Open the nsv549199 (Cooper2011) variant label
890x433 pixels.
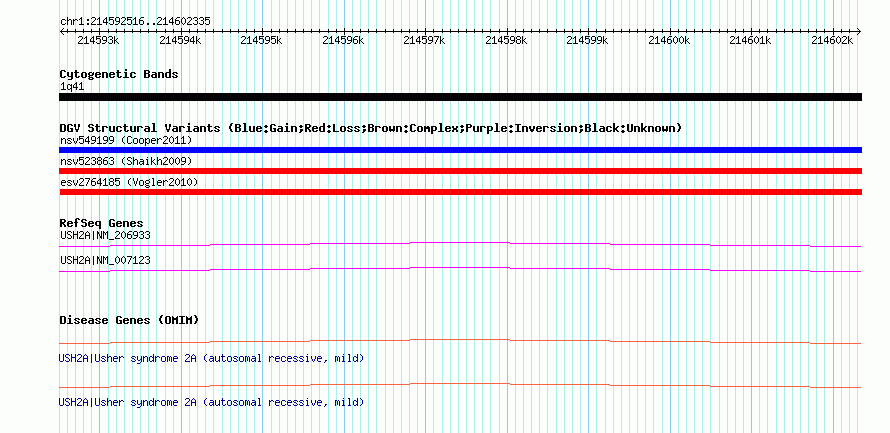126,140
